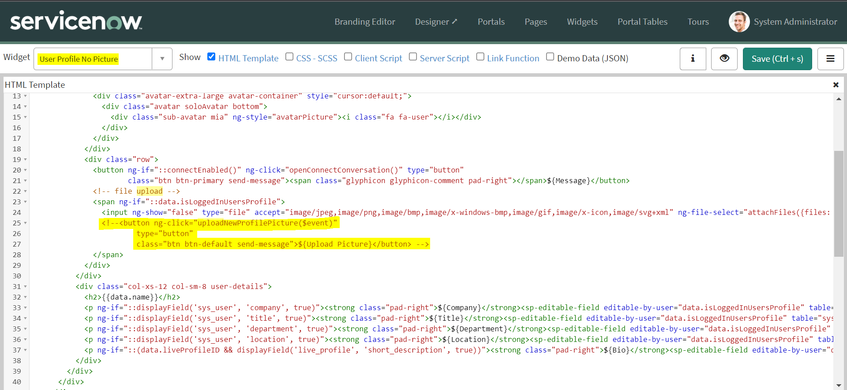Click the HTML Template label link
This screenshot has width=847, height=390.
coord(248,58)
